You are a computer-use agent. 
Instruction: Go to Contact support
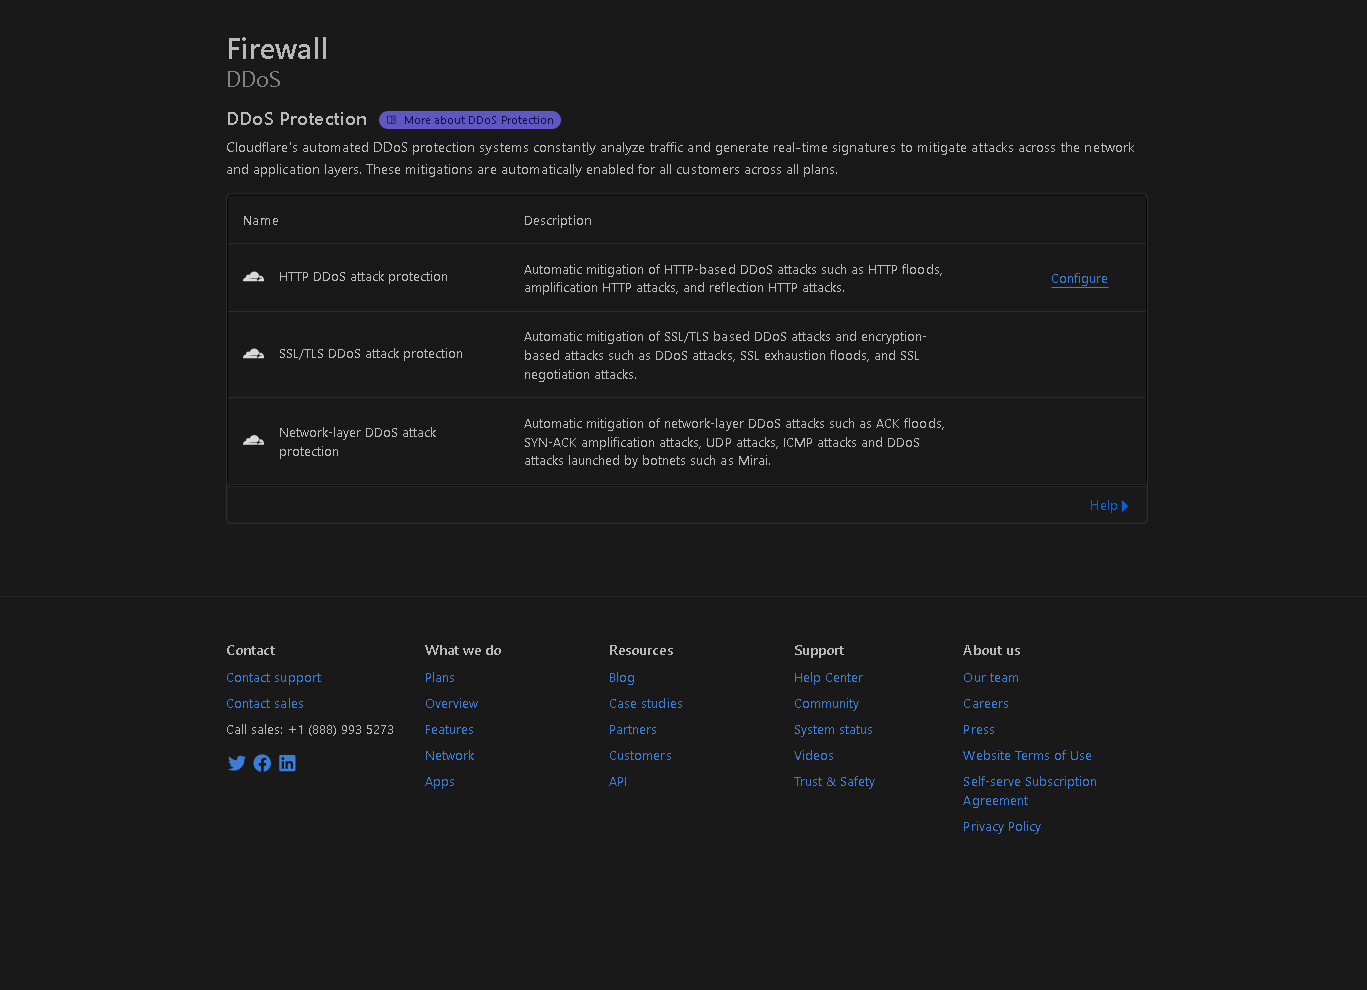[273, 678]
